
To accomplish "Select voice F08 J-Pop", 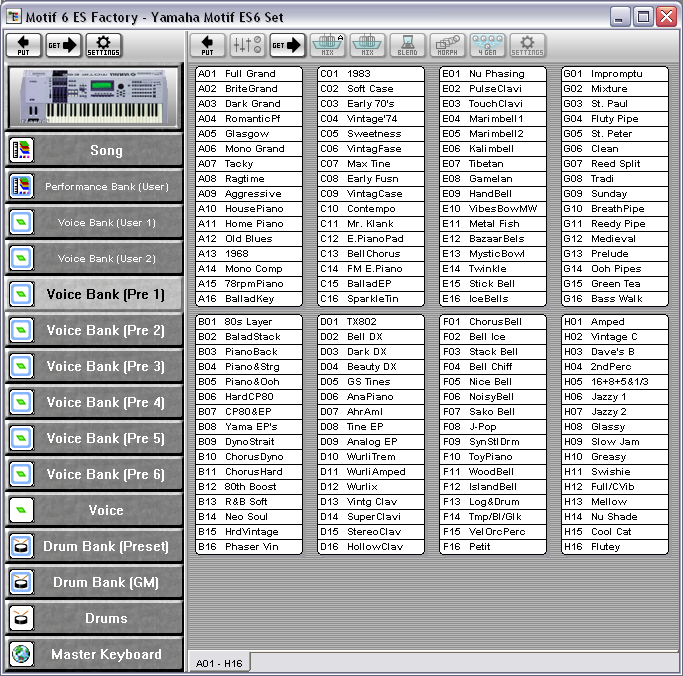I will pyautogui.click(x=493, y=427).
